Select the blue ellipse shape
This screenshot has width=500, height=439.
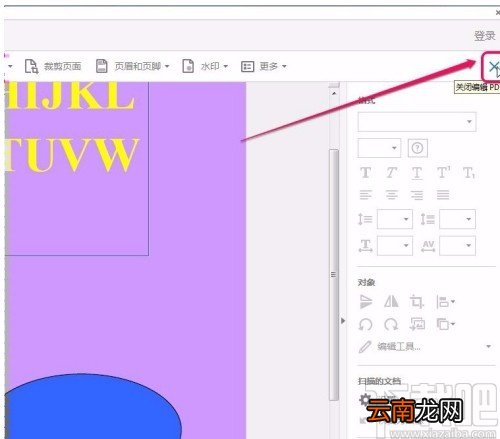click(93, 406)
